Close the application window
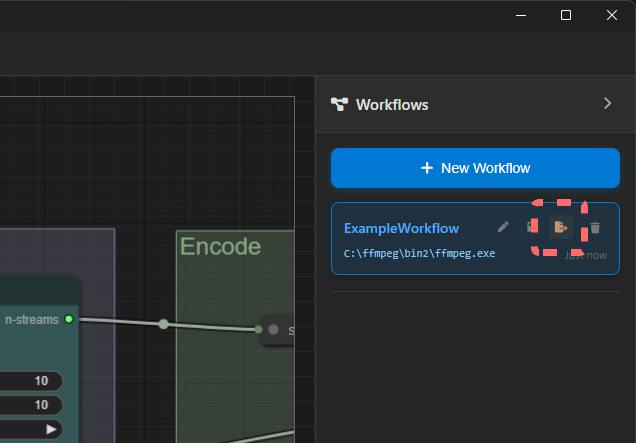Image resolution: width=636 pixels, height=443 pixels. coord(612,15)
